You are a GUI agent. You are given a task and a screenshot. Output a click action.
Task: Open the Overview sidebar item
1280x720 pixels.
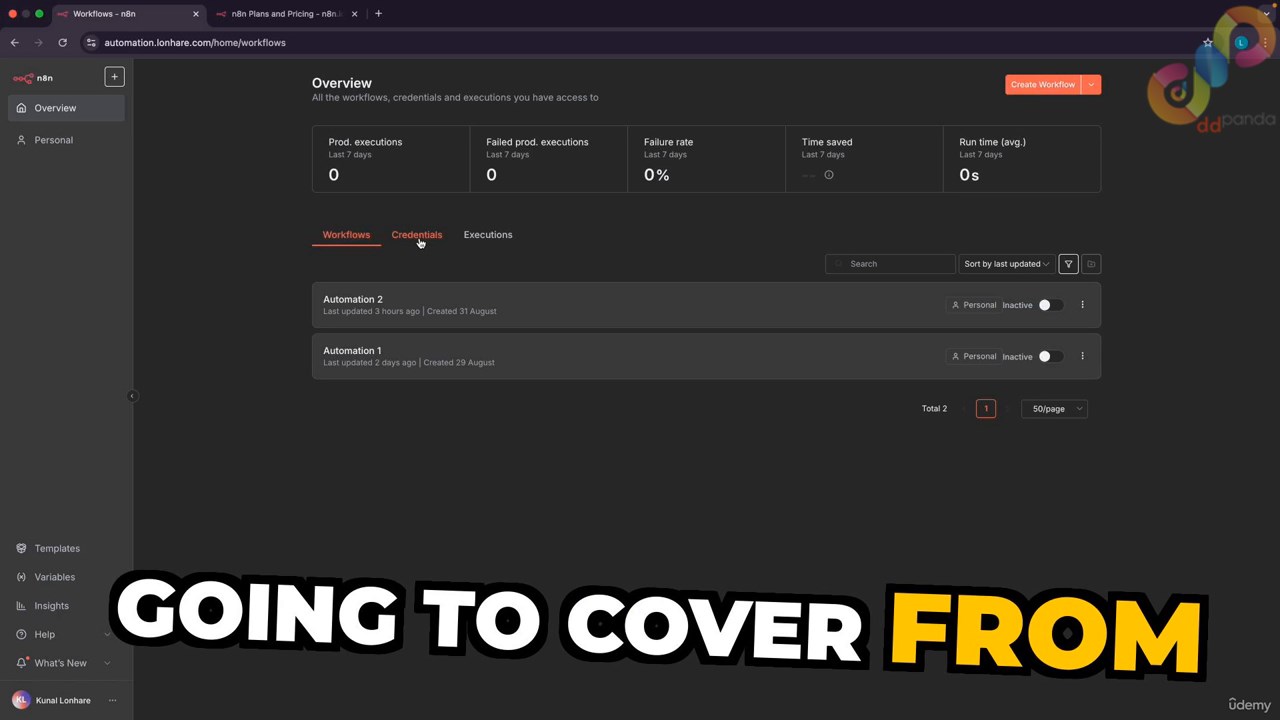[x=66, y=108]
